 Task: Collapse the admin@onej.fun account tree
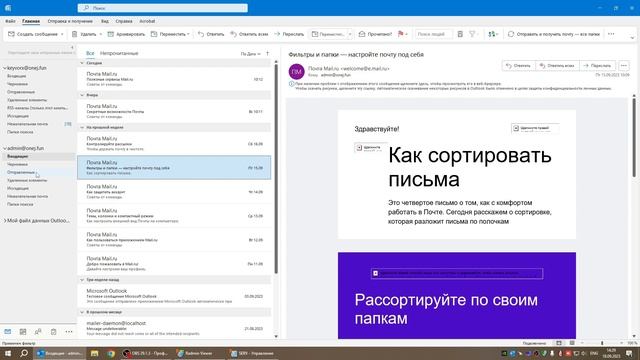click(x=5, y=149)
